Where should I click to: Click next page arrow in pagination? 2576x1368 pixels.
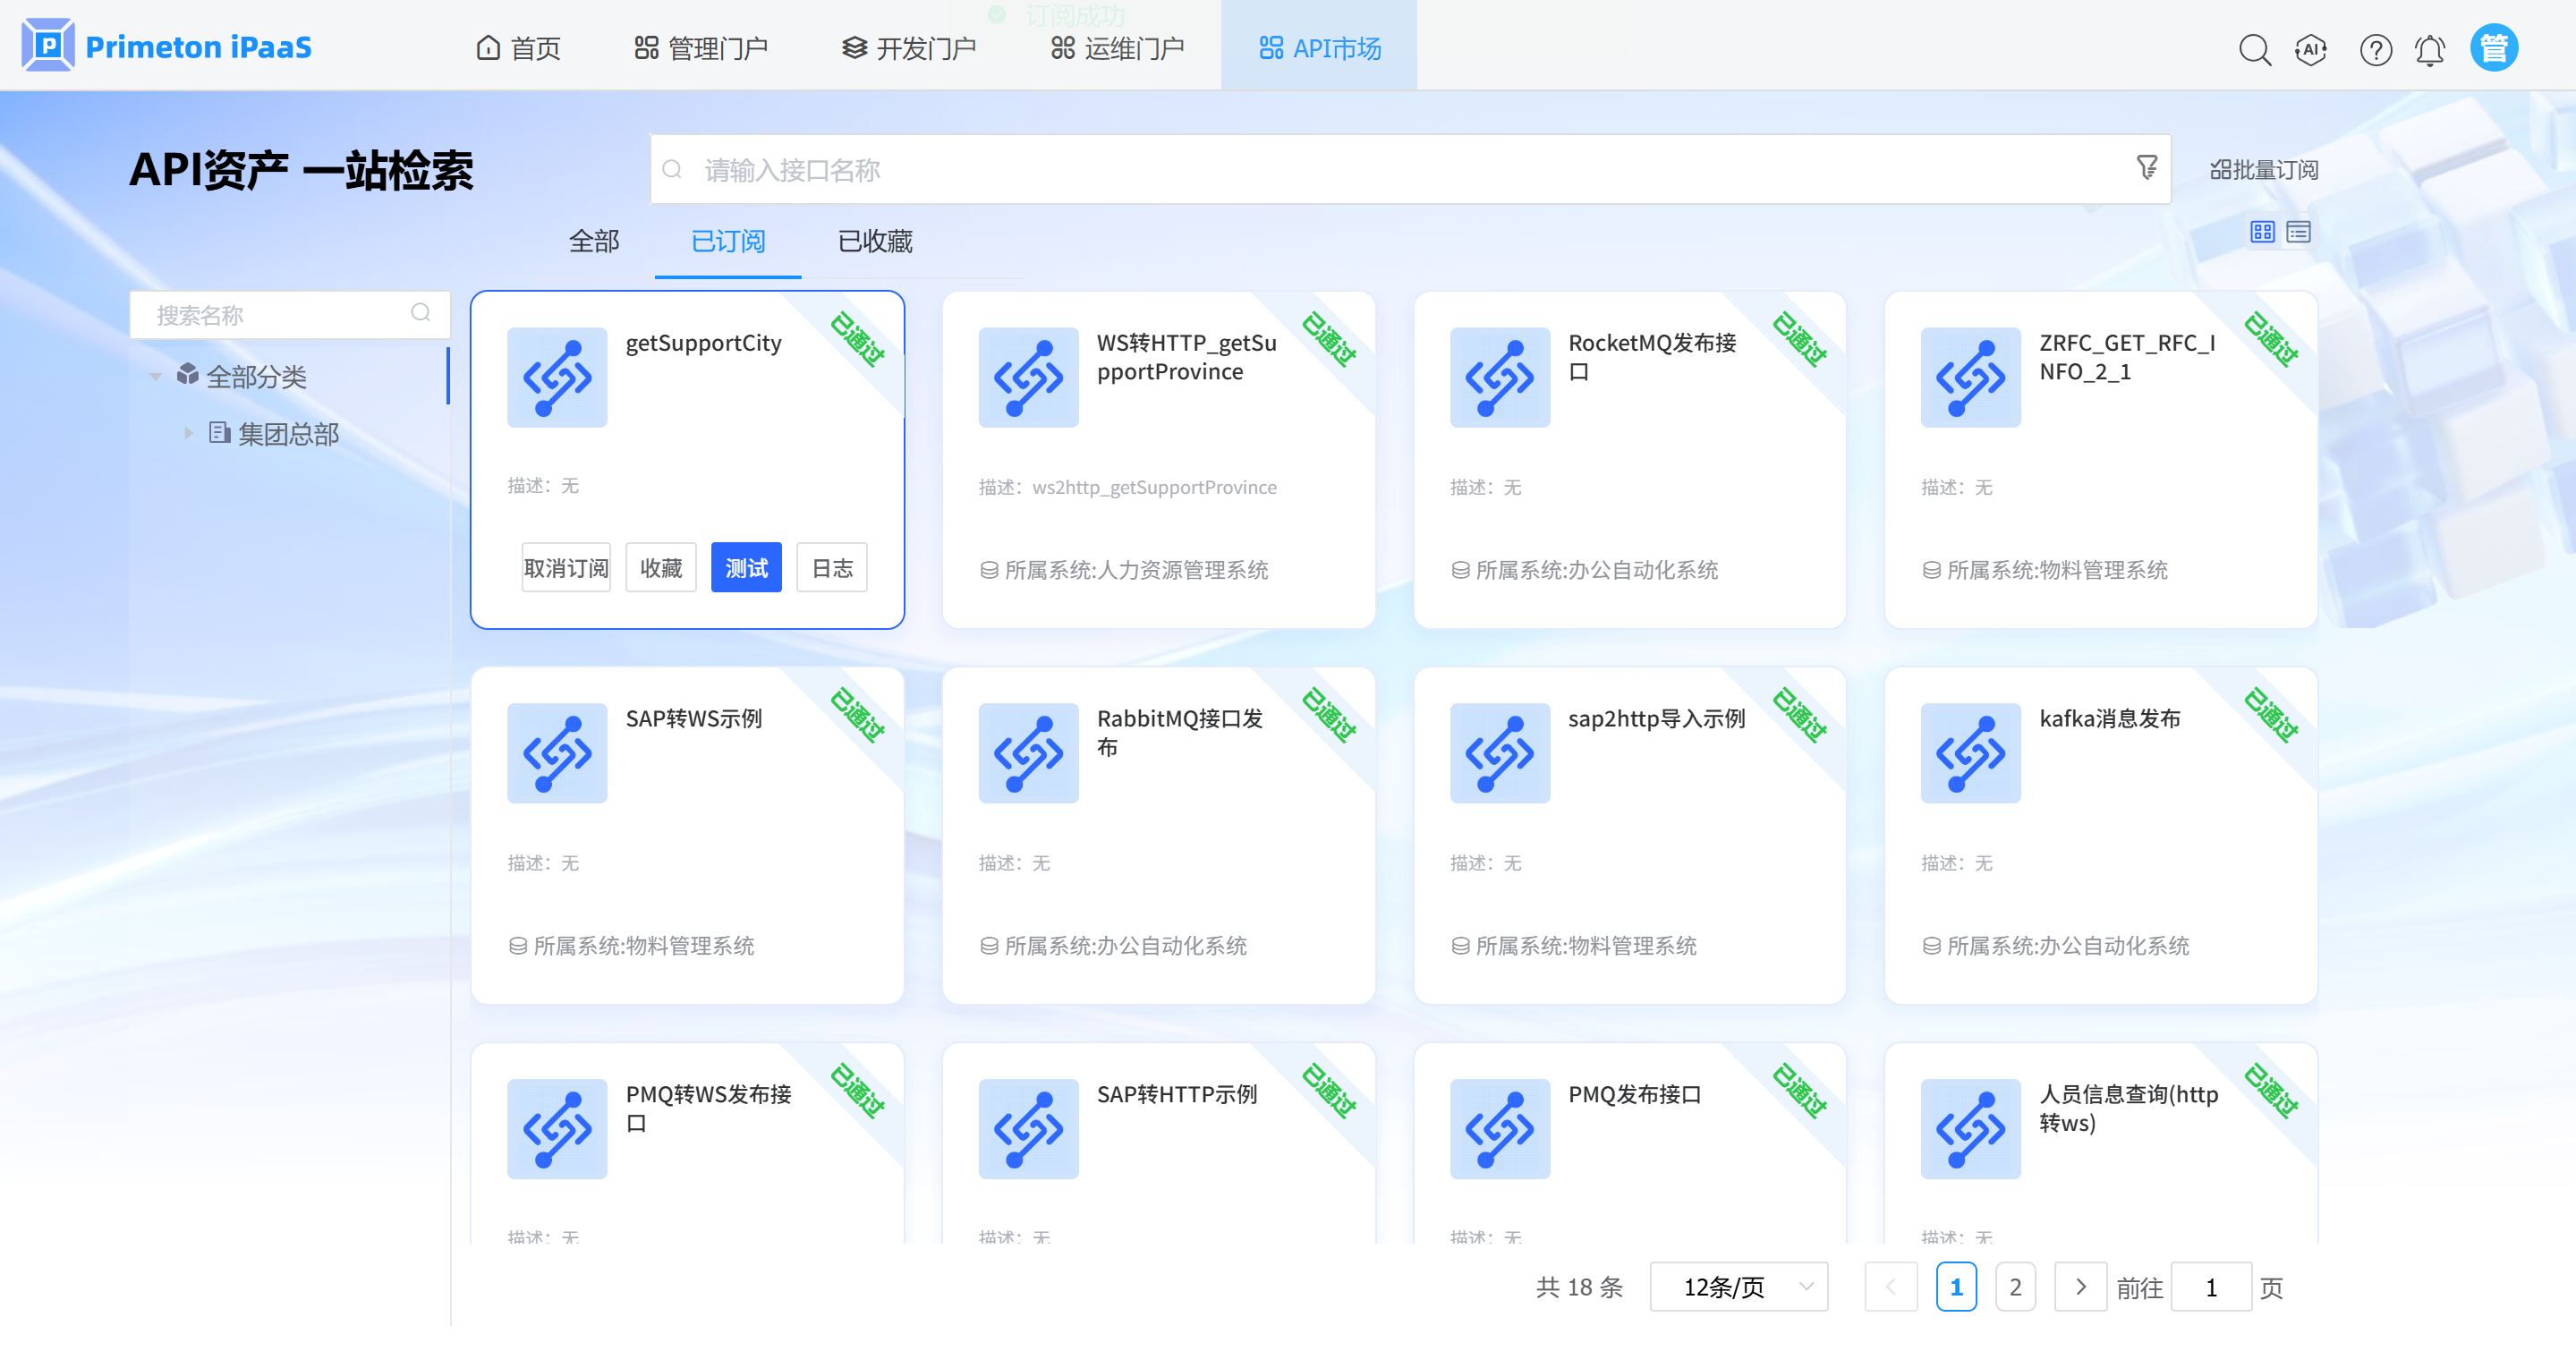(x=2080, y=1286)
